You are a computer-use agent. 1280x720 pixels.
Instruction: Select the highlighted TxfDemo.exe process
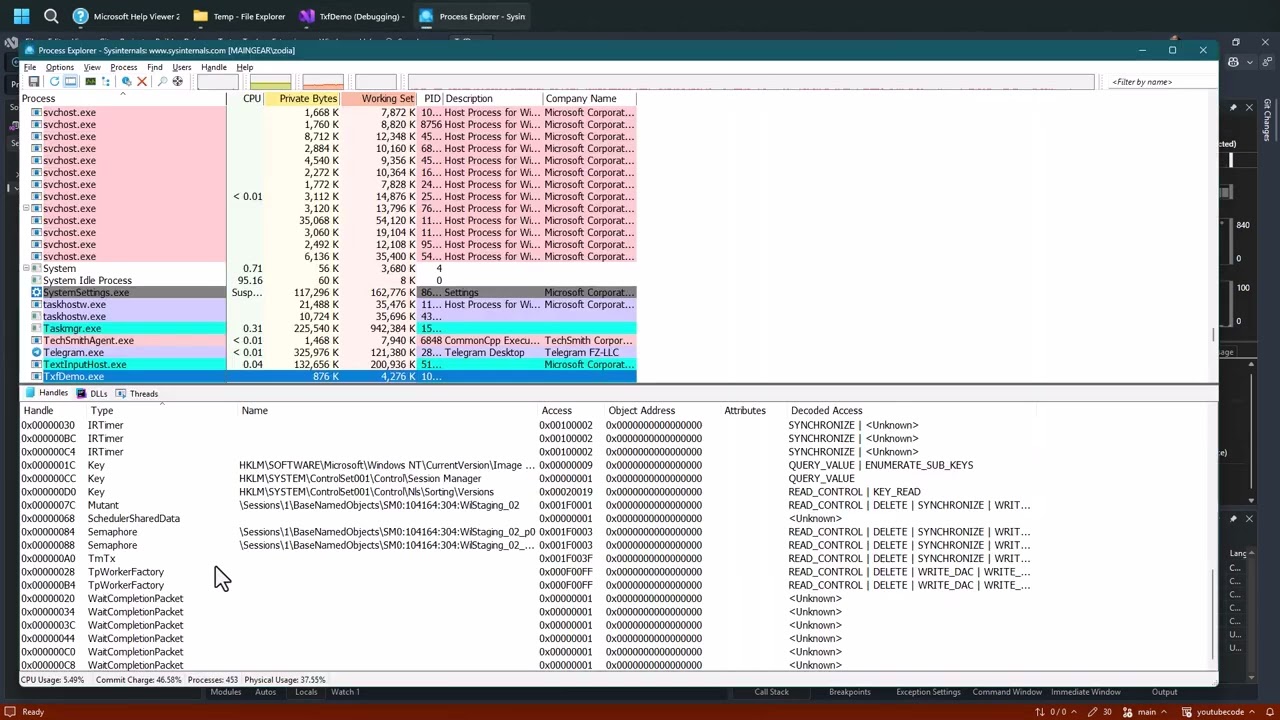(328, 377)
